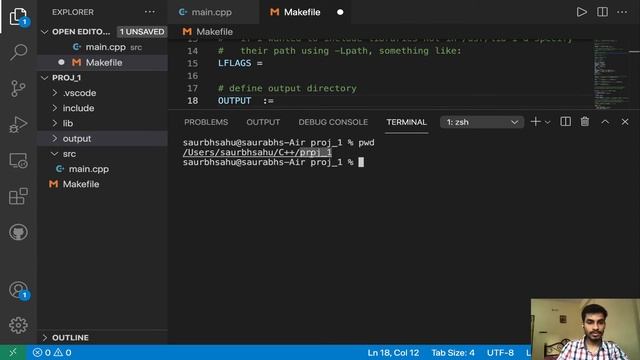This screenshot has height=360, width=640.
Task: Open the 1: zsh terminal selector dropdown
Action: (482, 122)
